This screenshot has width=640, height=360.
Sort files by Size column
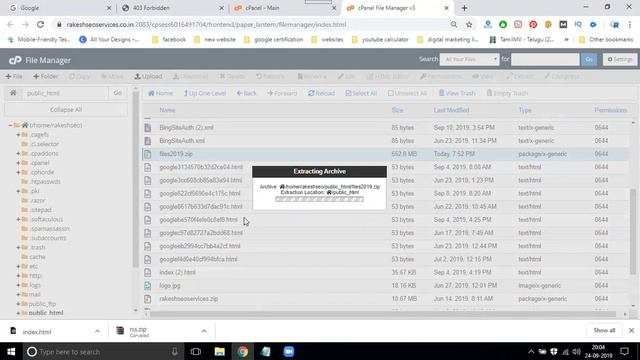coord(397,110)
